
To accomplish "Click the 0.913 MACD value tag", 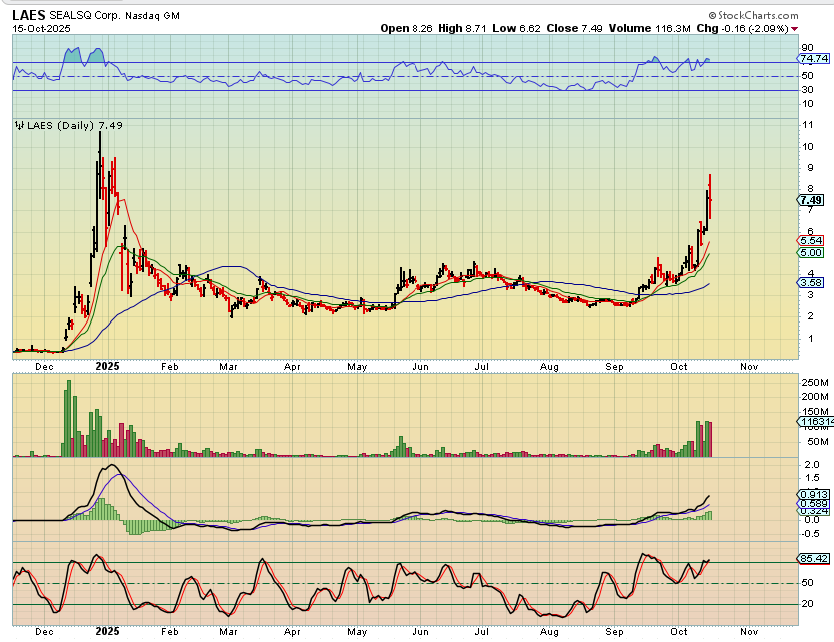I will pos(814,494).
